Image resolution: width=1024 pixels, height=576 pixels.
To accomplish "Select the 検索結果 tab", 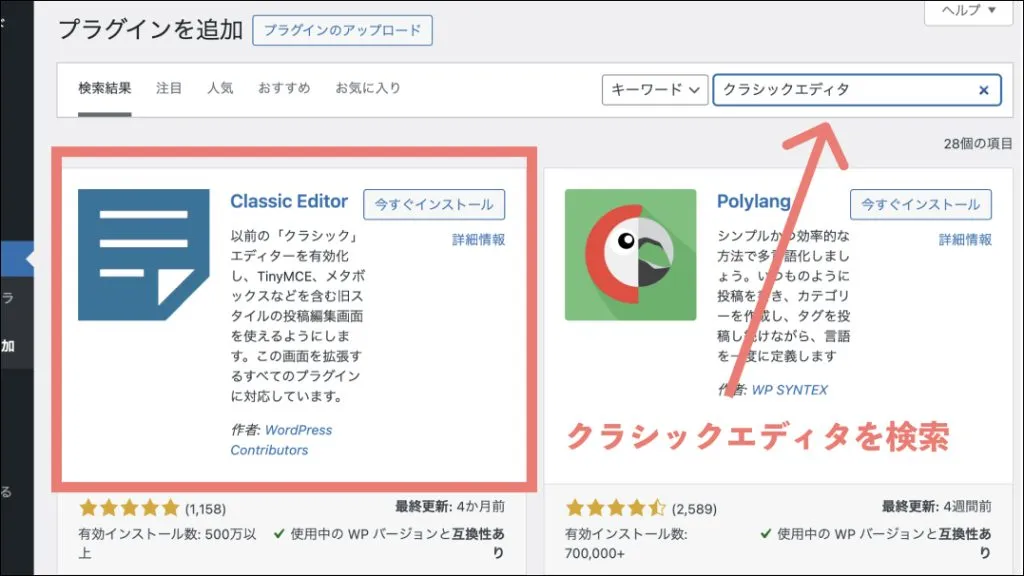I will coord(104,88).
